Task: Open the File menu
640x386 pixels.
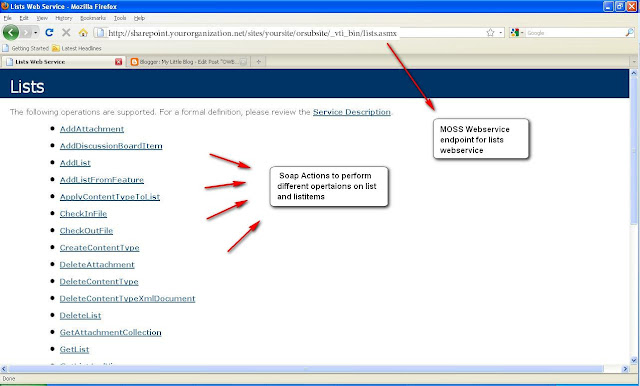Action: pyautogui.click(x=7, y=18)
